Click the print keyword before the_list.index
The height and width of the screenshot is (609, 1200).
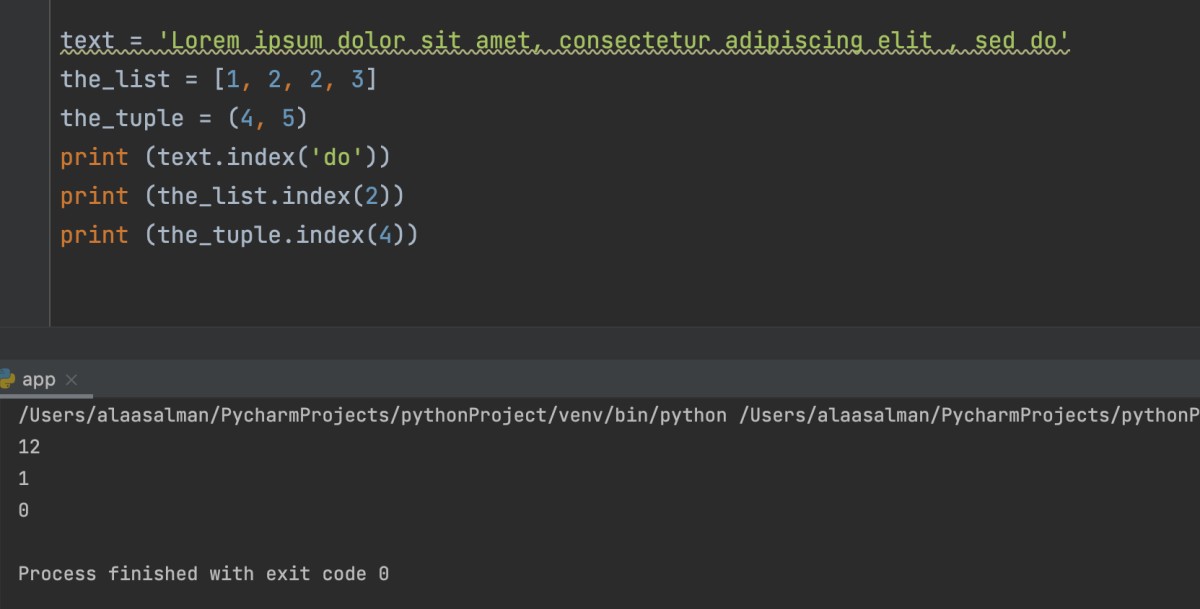click(94, 196)
